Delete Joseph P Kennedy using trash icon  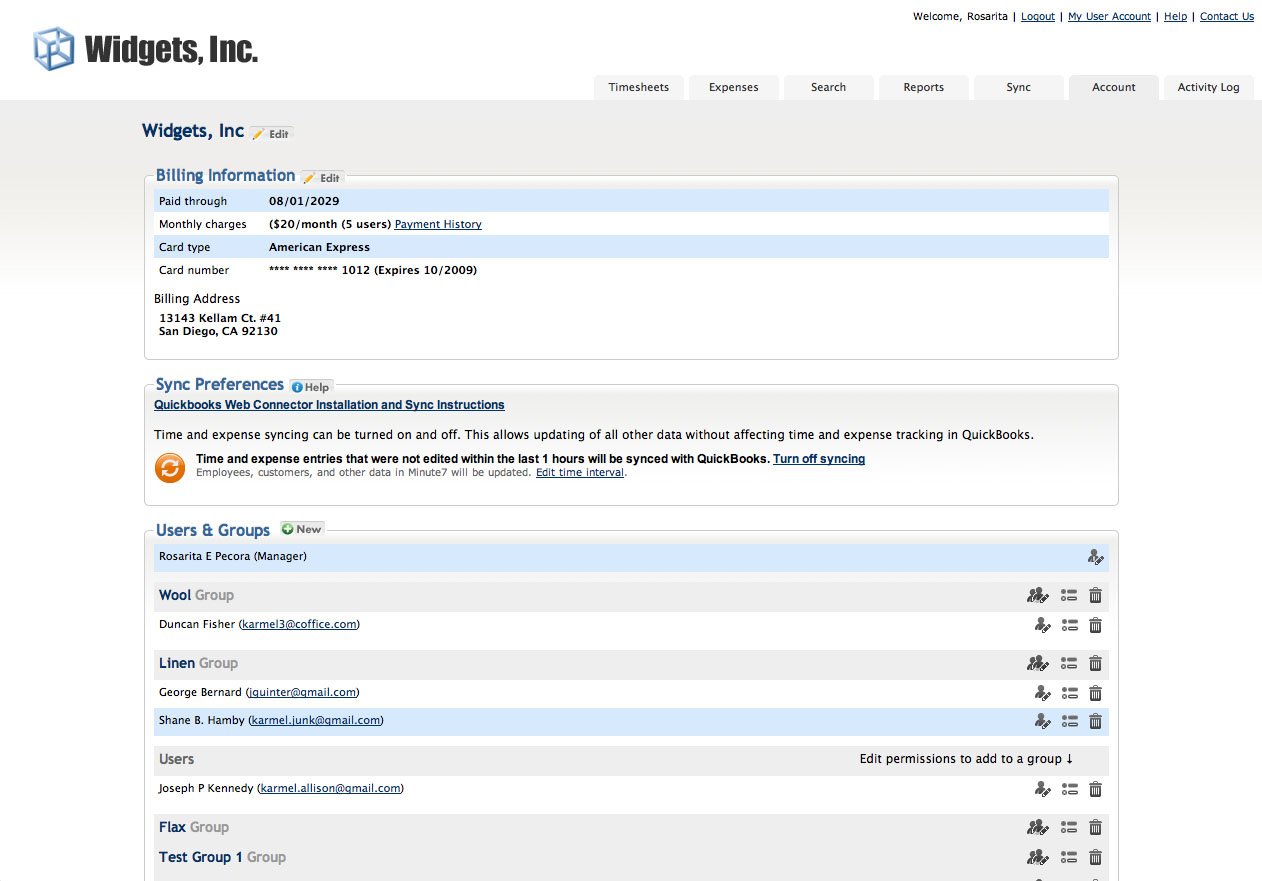point(1095,789)
